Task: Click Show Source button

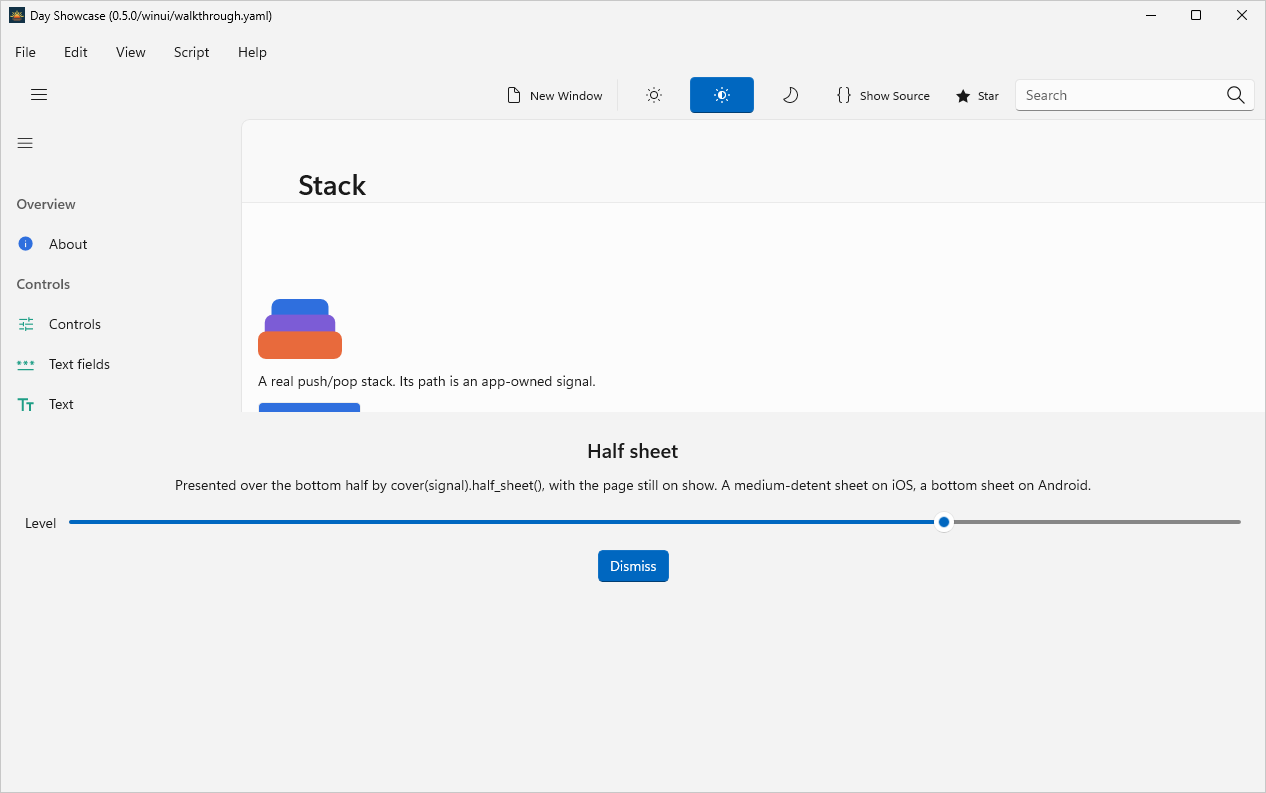Action: click(x=883, y=95)
